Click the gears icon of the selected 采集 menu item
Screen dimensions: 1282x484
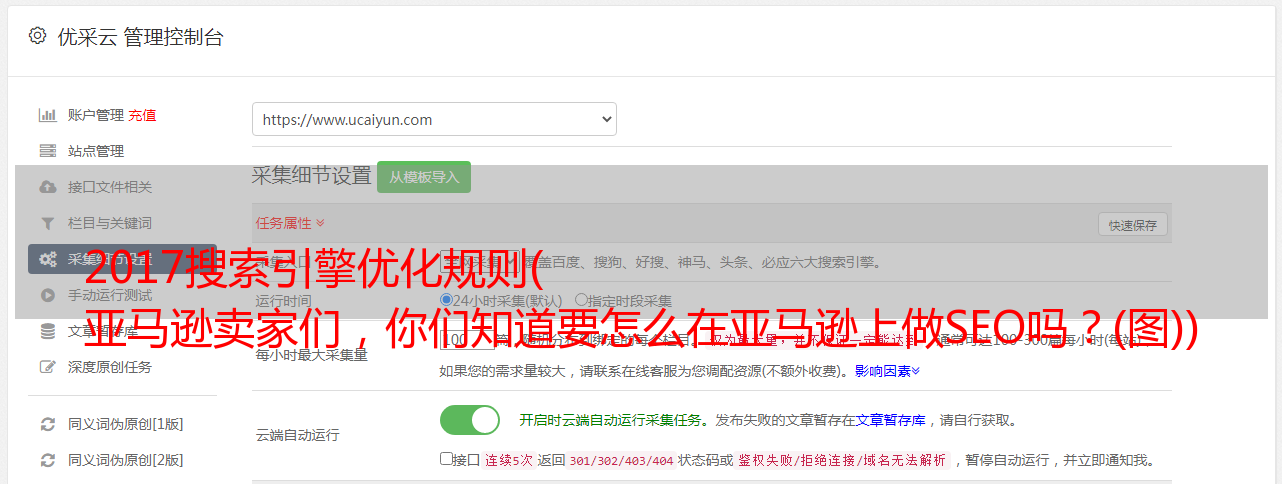pos(47,259)
